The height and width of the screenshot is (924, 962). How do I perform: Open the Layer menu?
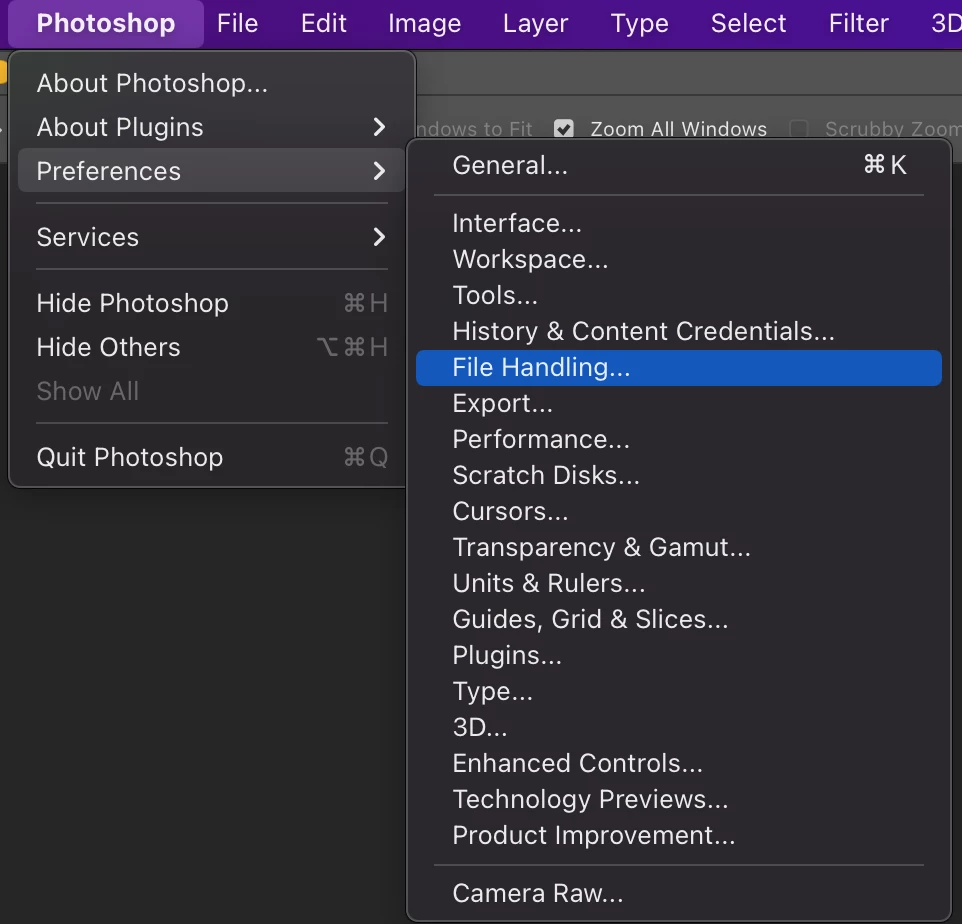tap(535, 23)
